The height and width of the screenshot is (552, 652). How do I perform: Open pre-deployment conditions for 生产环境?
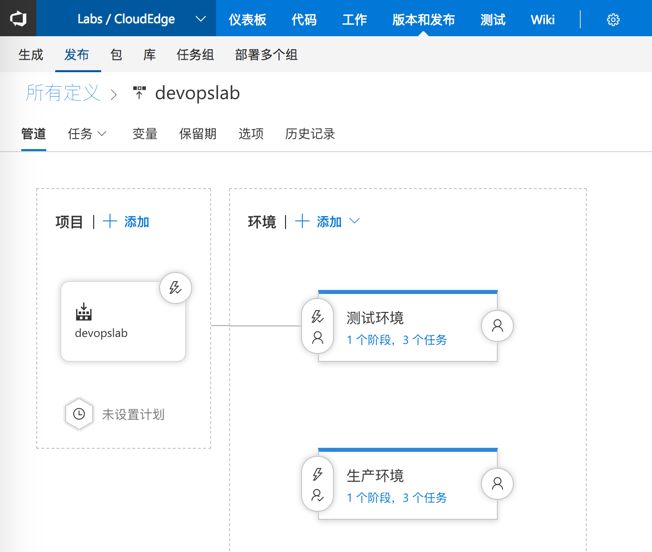tap(317, 484)
